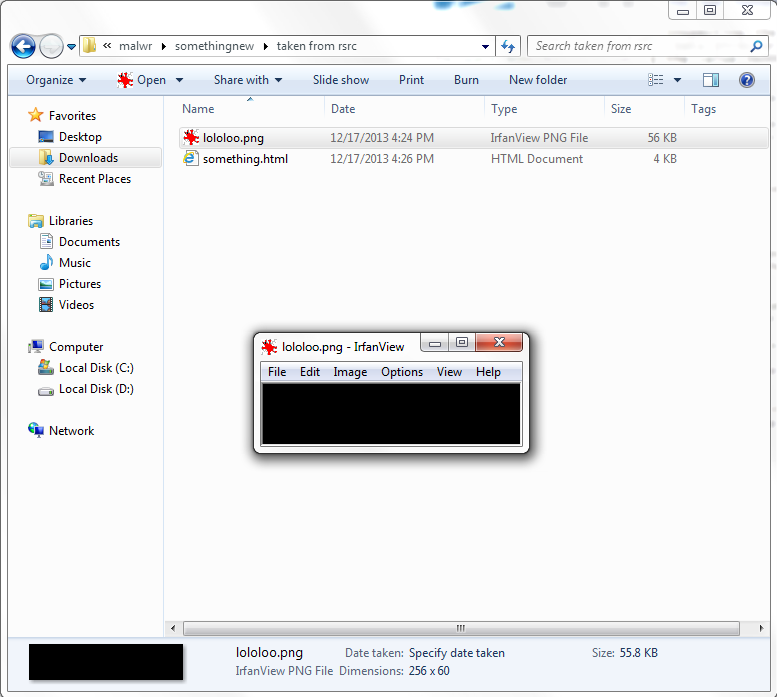This screenshot has height=697, width=777.
Task: Select Libraries in navigation pane
Action: tap(70, 221)
